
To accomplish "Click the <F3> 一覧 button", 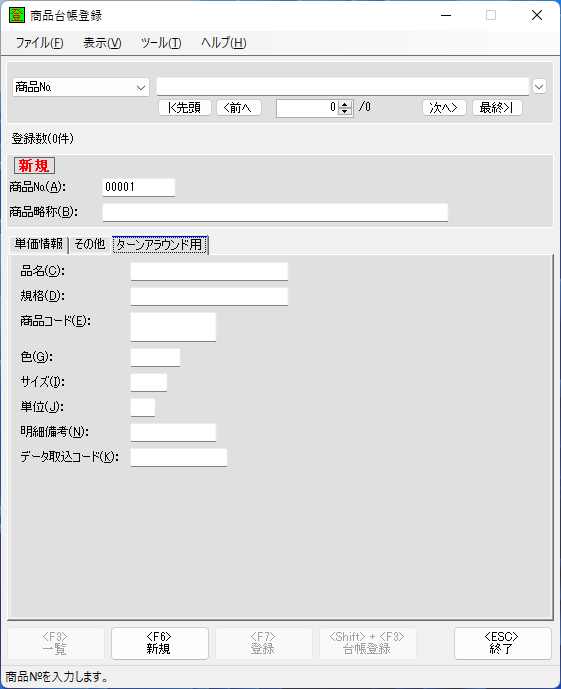I will coord(56,643).
